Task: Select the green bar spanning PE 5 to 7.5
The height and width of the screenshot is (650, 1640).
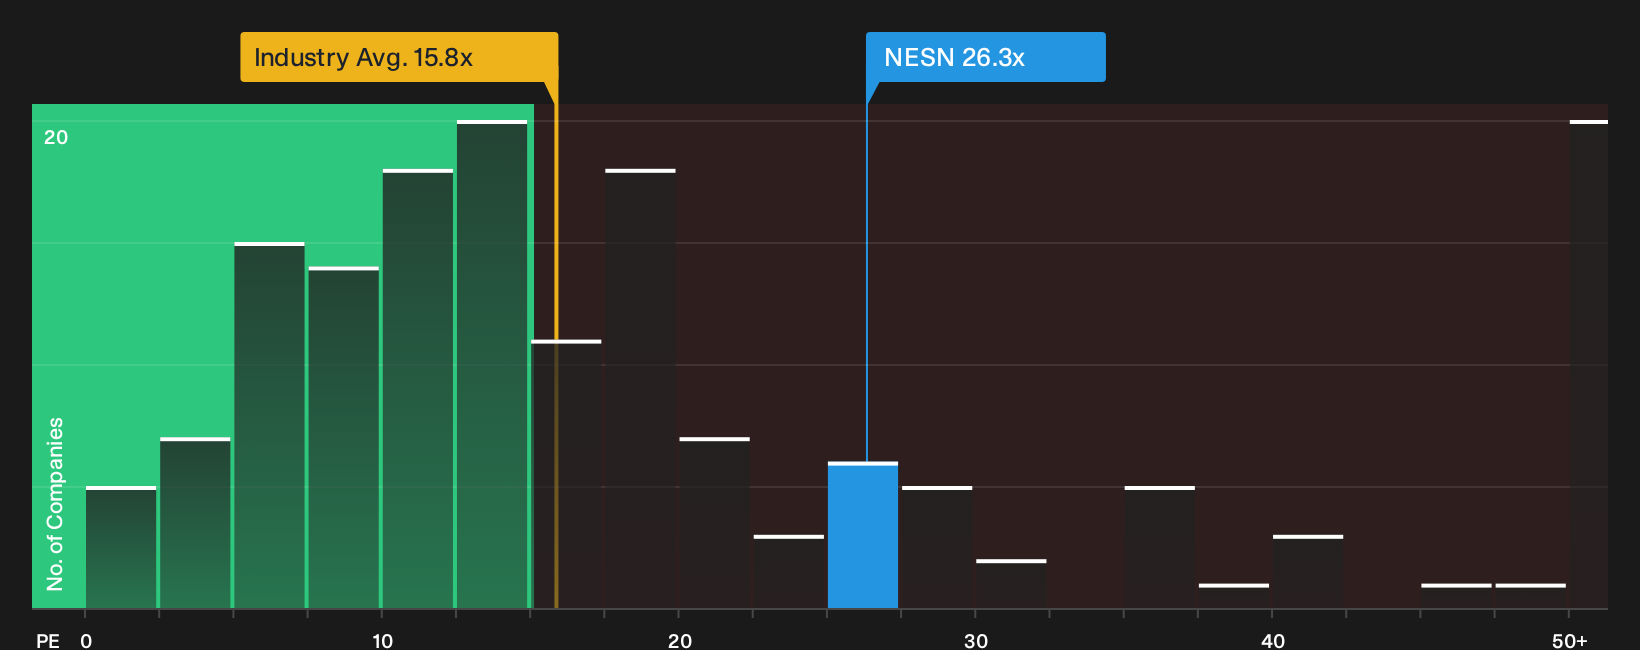Action: pos(269,425)
